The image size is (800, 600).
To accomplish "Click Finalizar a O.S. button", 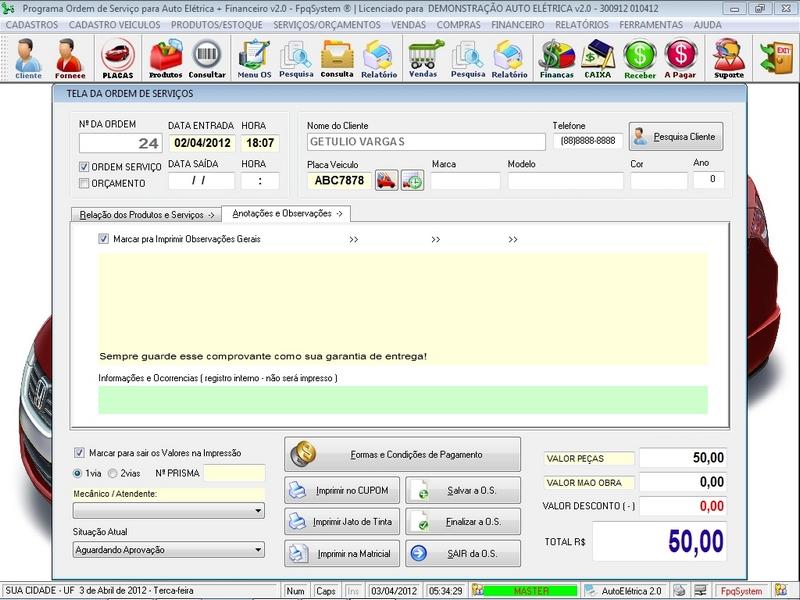I will [463, 521].
